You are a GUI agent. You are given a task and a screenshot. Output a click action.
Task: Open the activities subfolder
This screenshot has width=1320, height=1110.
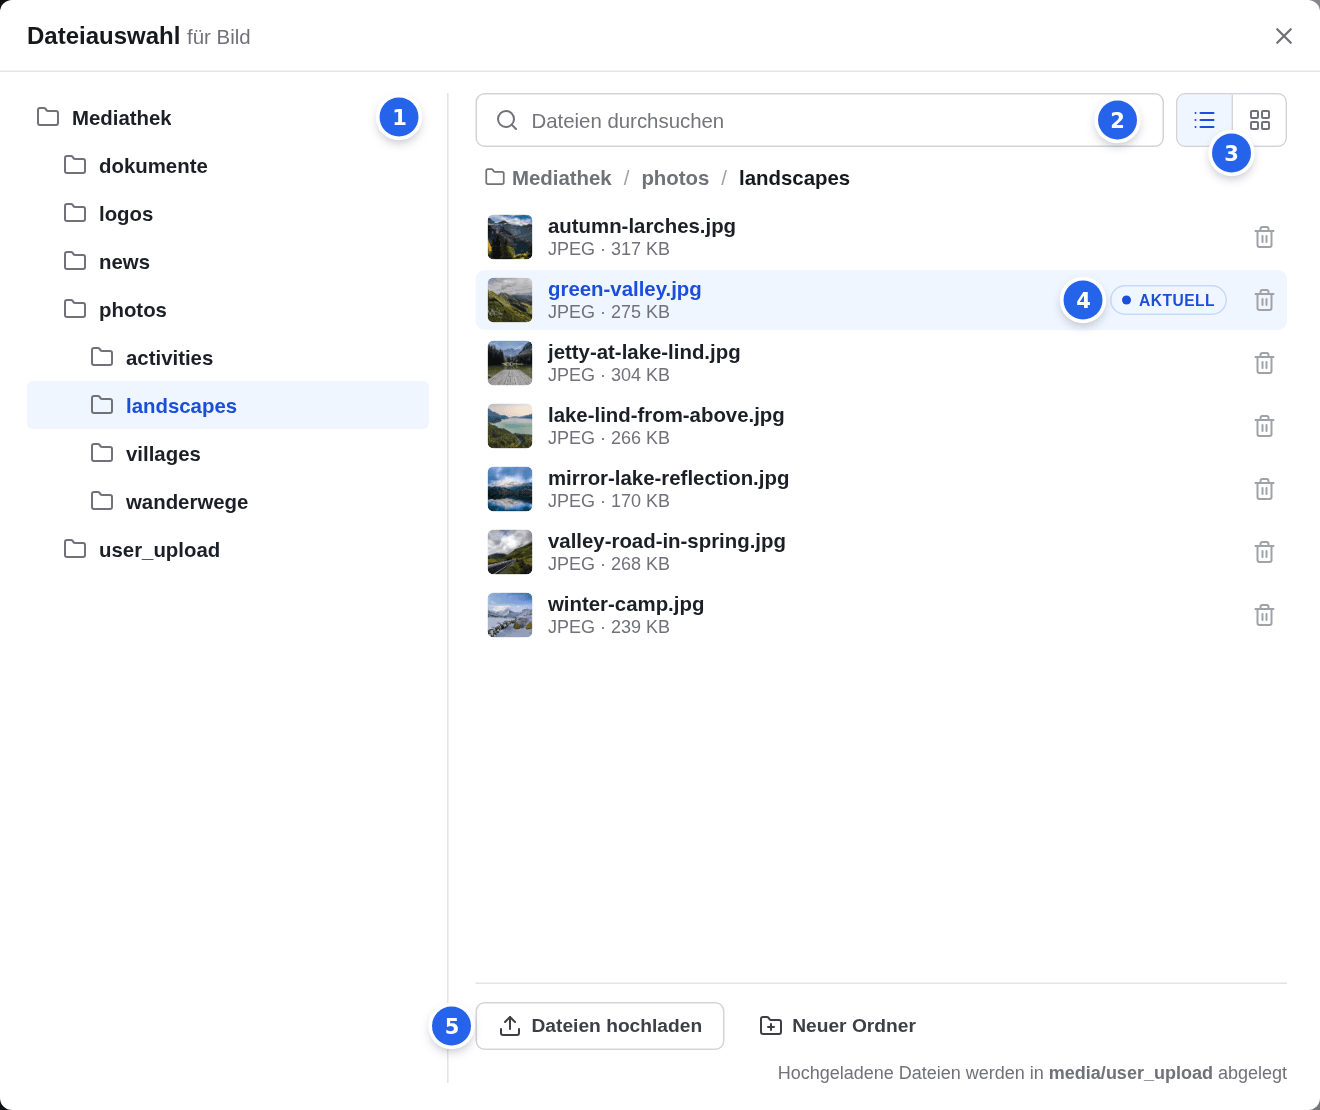click(228, 358)
